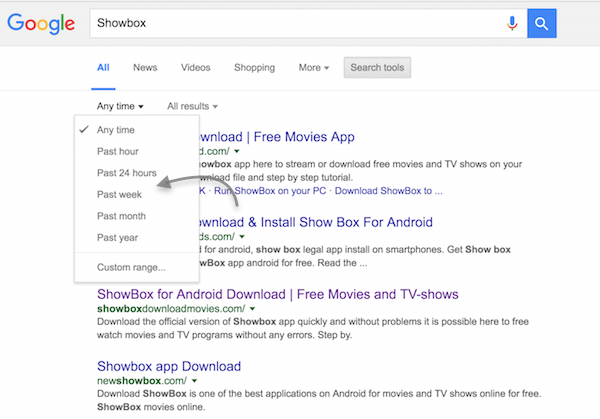The image size is (600, 419).
Task: Switch to the News tab
Action: tap(145, 67)
